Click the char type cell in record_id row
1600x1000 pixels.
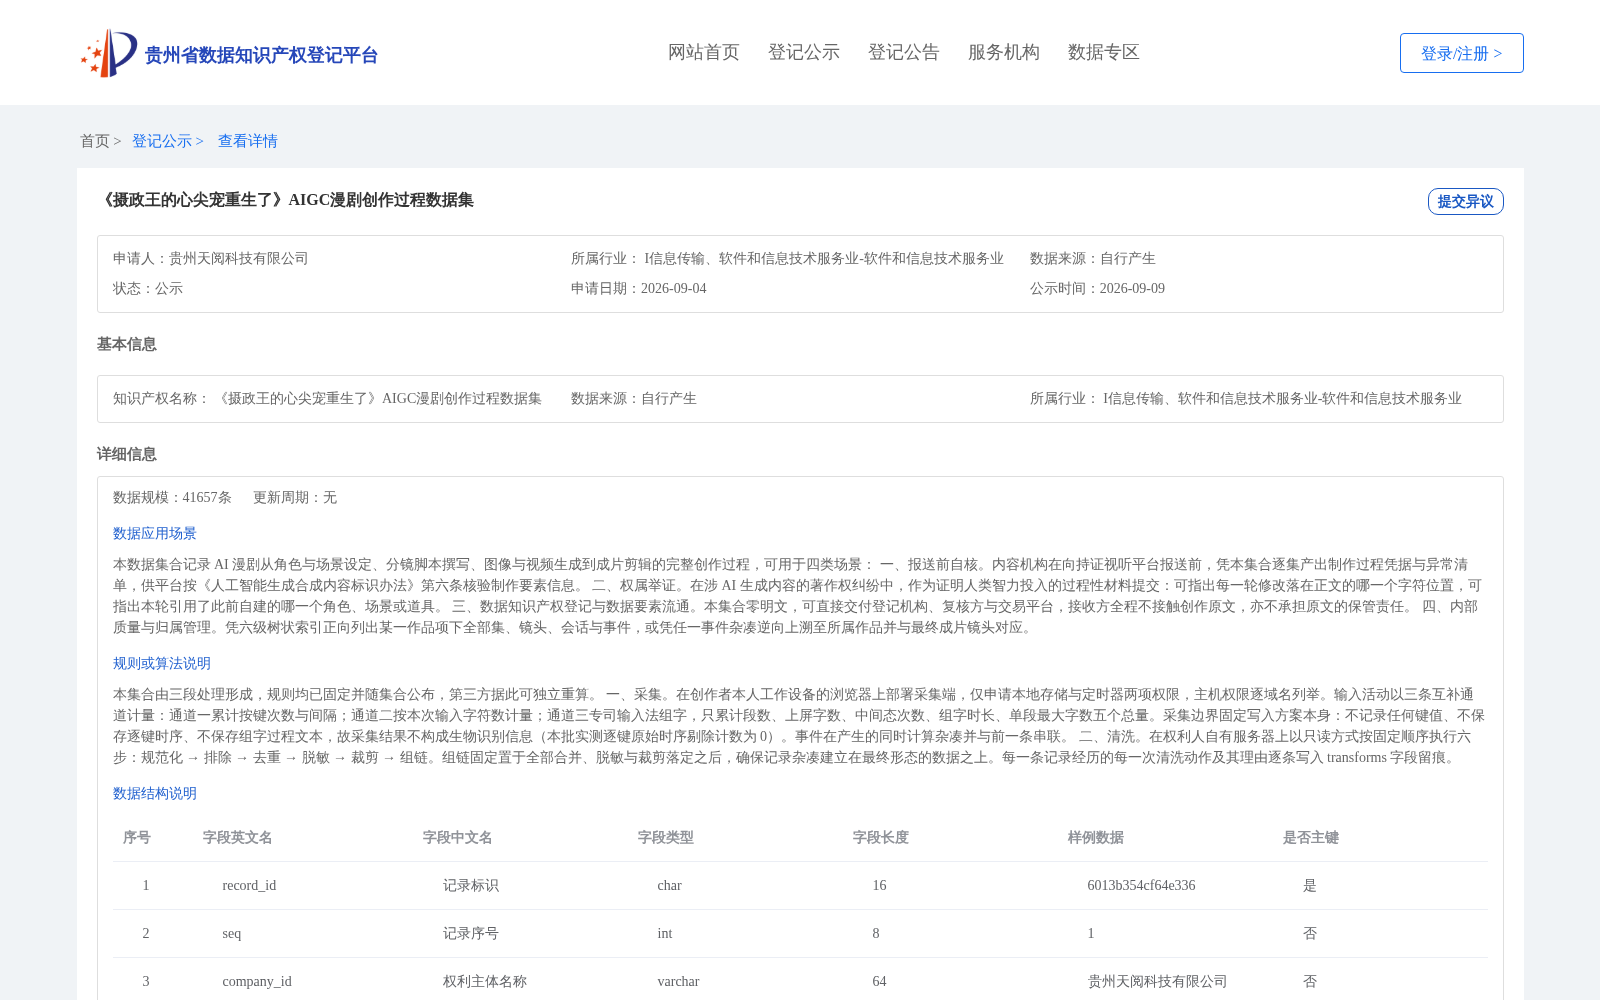pyautogui.click(x=669, y=885)
